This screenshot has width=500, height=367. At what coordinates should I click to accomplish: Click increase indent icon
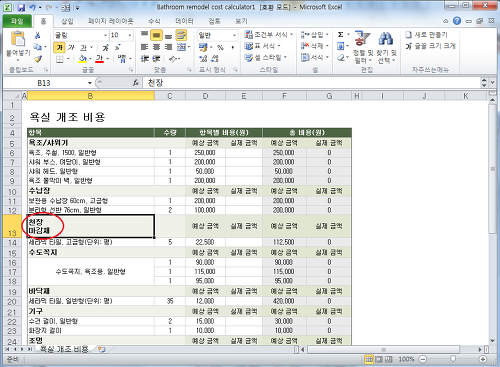(156, 59)
